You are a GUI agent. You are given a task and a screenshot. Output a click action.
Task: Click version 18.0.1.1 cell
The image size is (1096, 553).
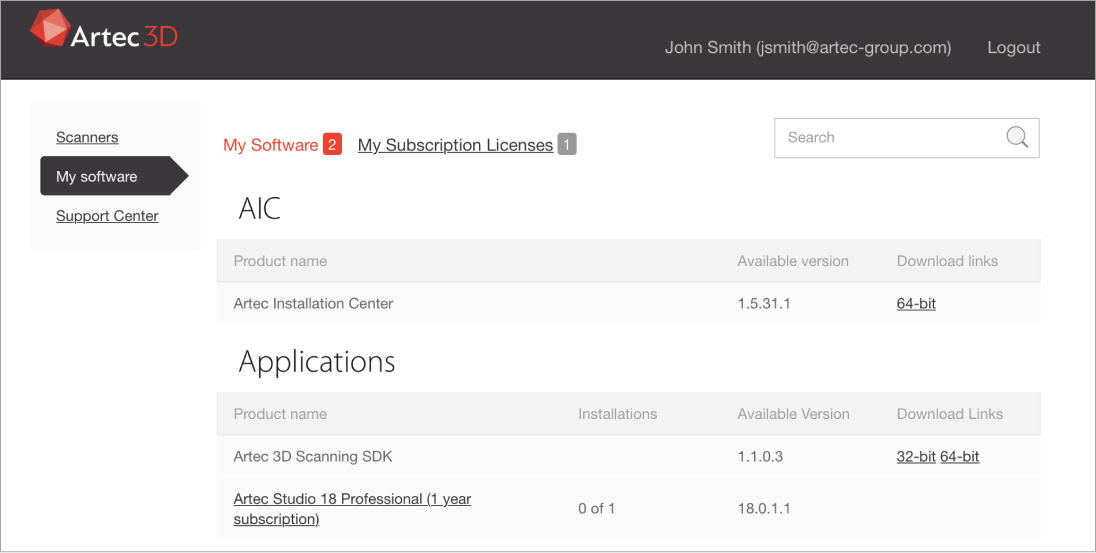(x=764, y=509)
